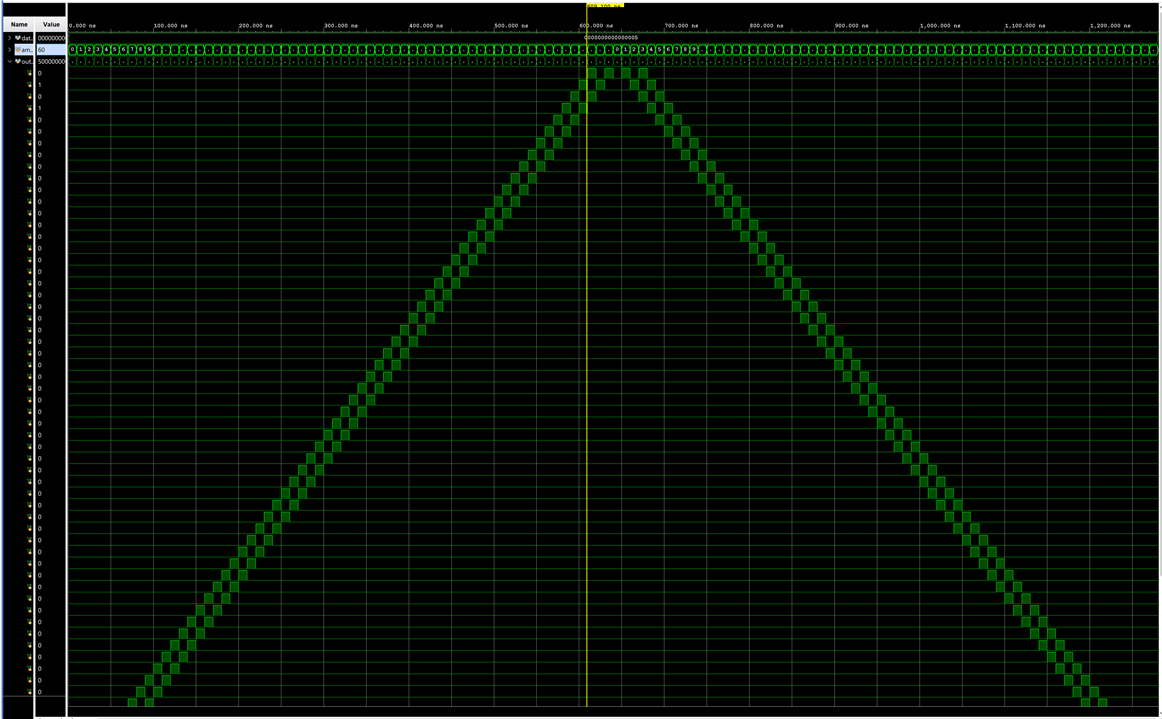
Task: Click the bus icon beside 'dat..'
Action: pos(18,38)
